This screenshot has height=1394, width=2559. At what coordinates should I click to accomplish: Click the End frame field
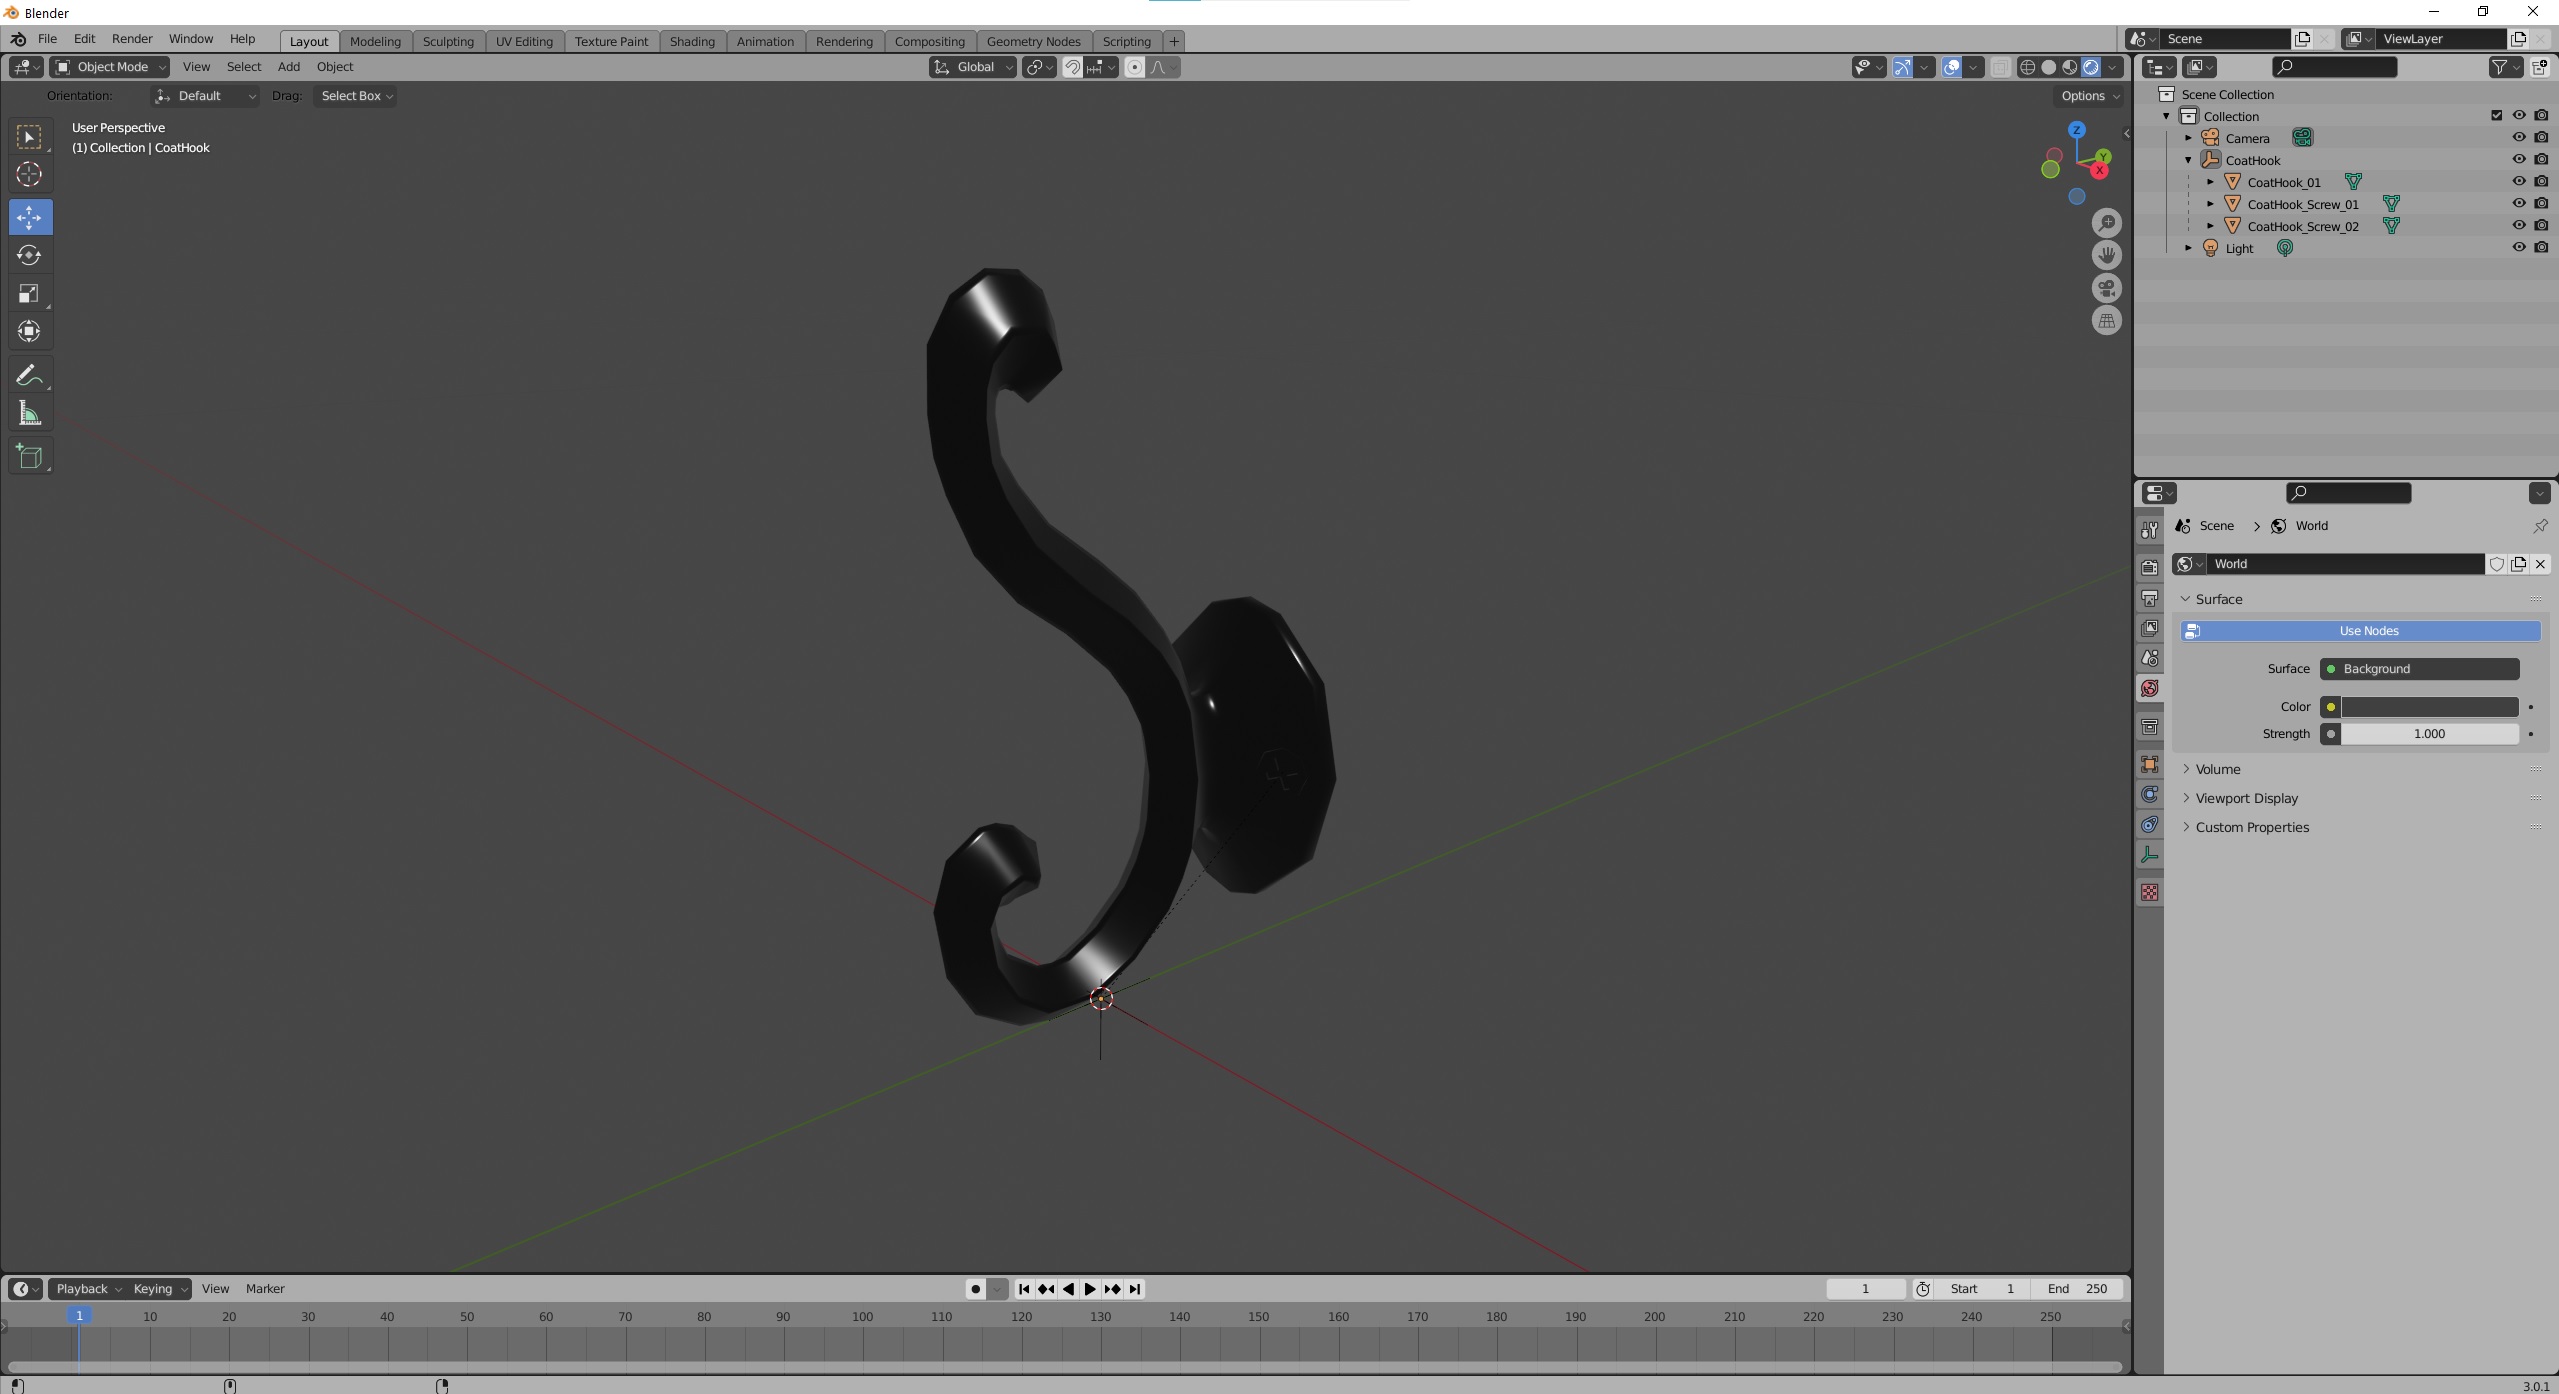[2078, 1289]
